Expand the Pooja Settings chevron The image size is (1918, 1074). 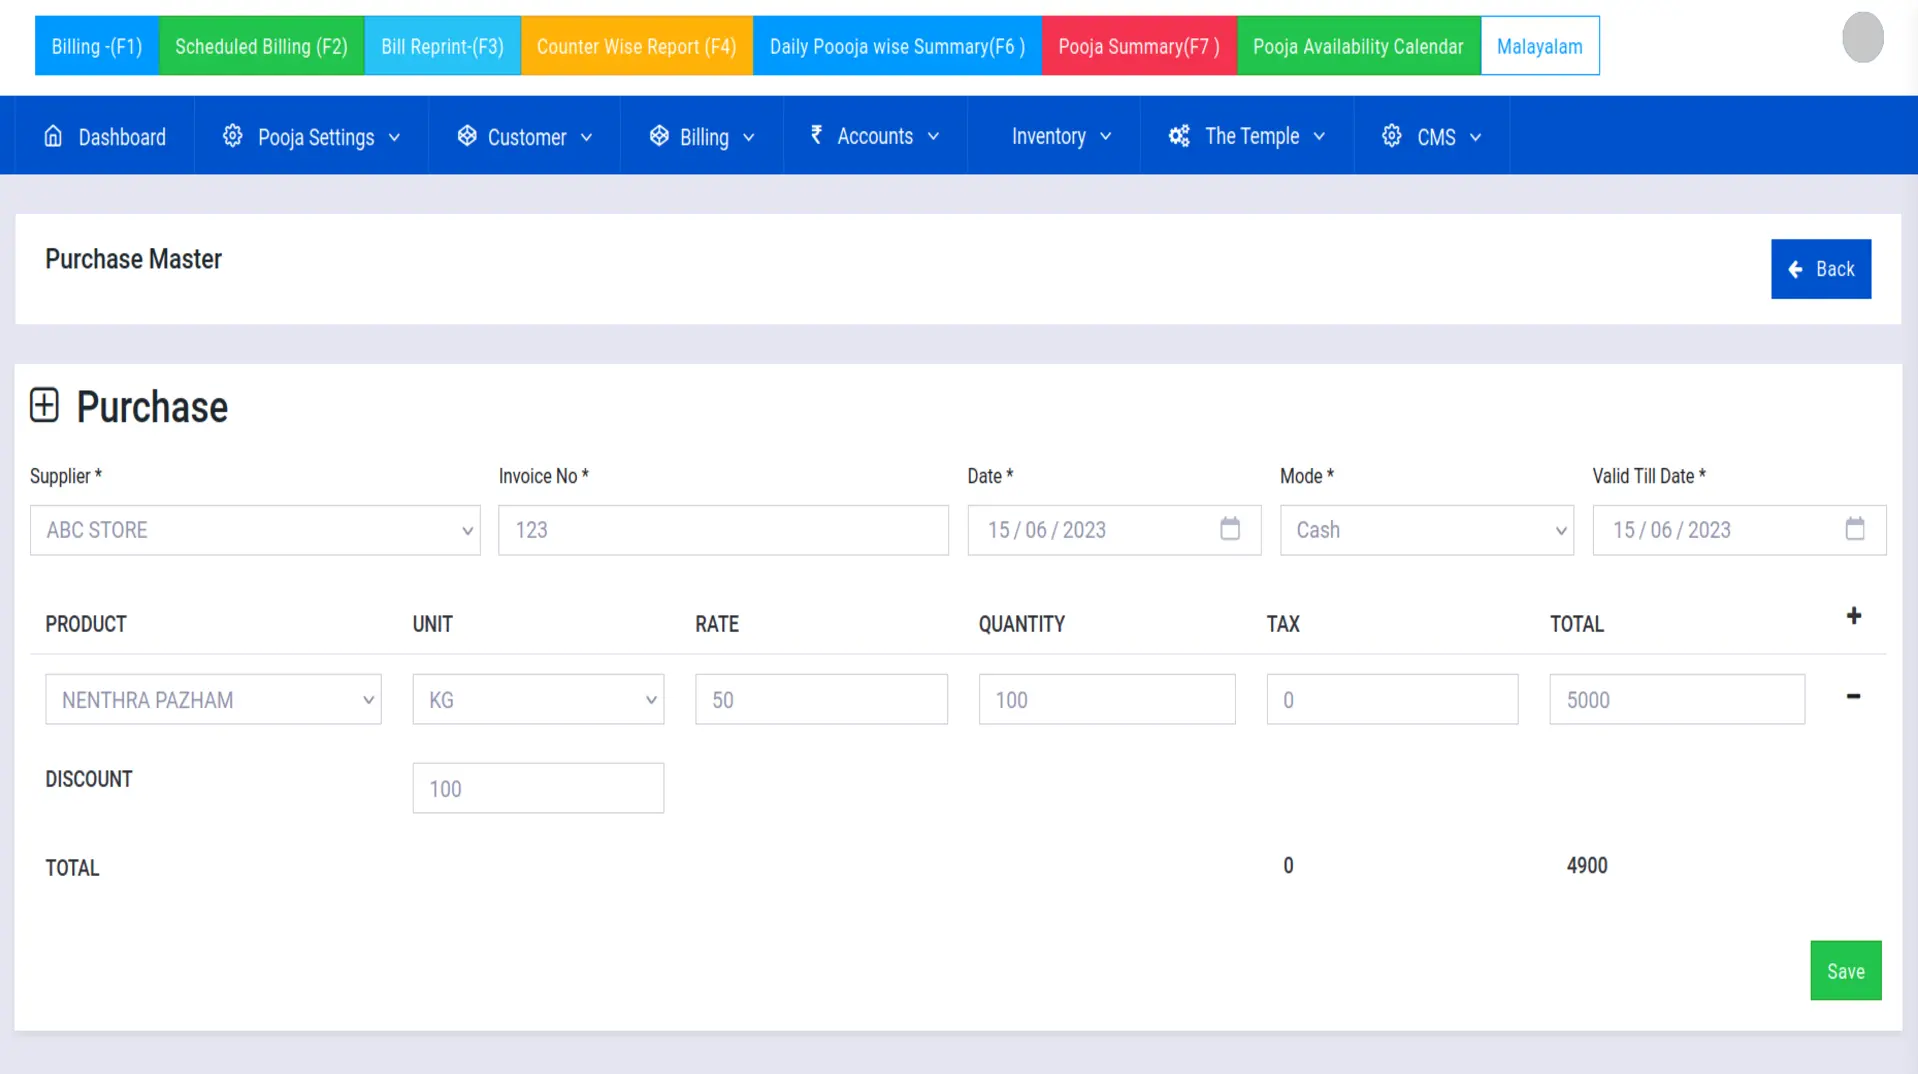[394, 138]
